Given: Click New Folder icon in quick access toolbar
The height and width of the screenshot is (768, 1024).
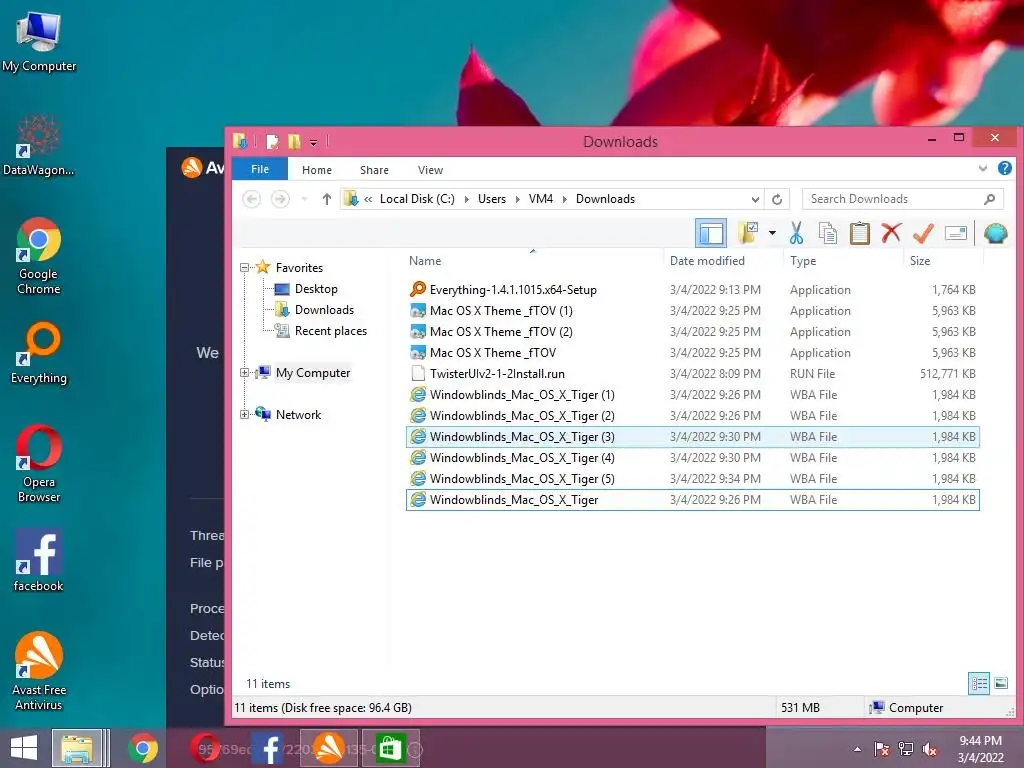Looking at the screenshot, I should (x=294, y=141).
